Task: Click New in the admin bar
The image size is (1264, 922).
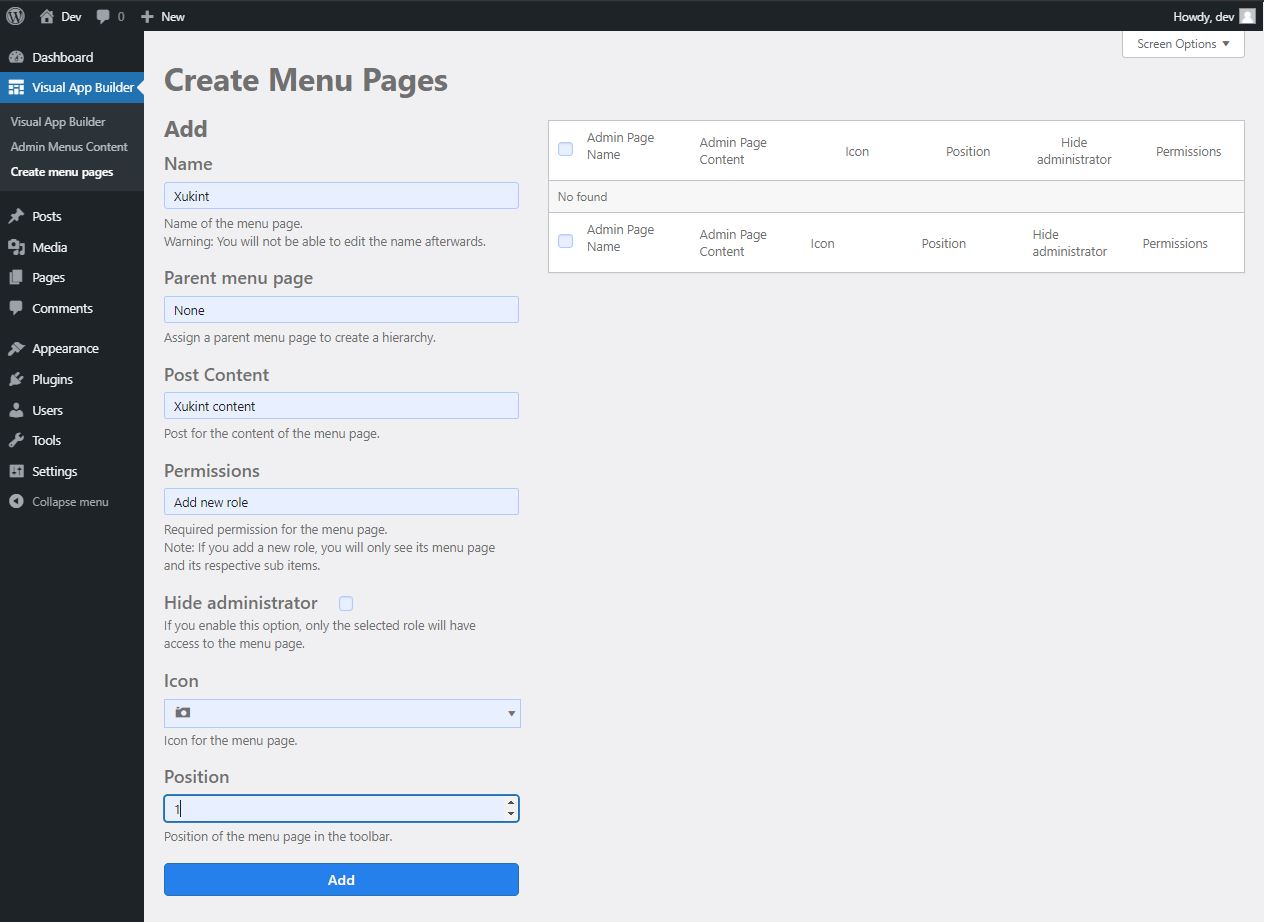Action: (x=173, y=16)
